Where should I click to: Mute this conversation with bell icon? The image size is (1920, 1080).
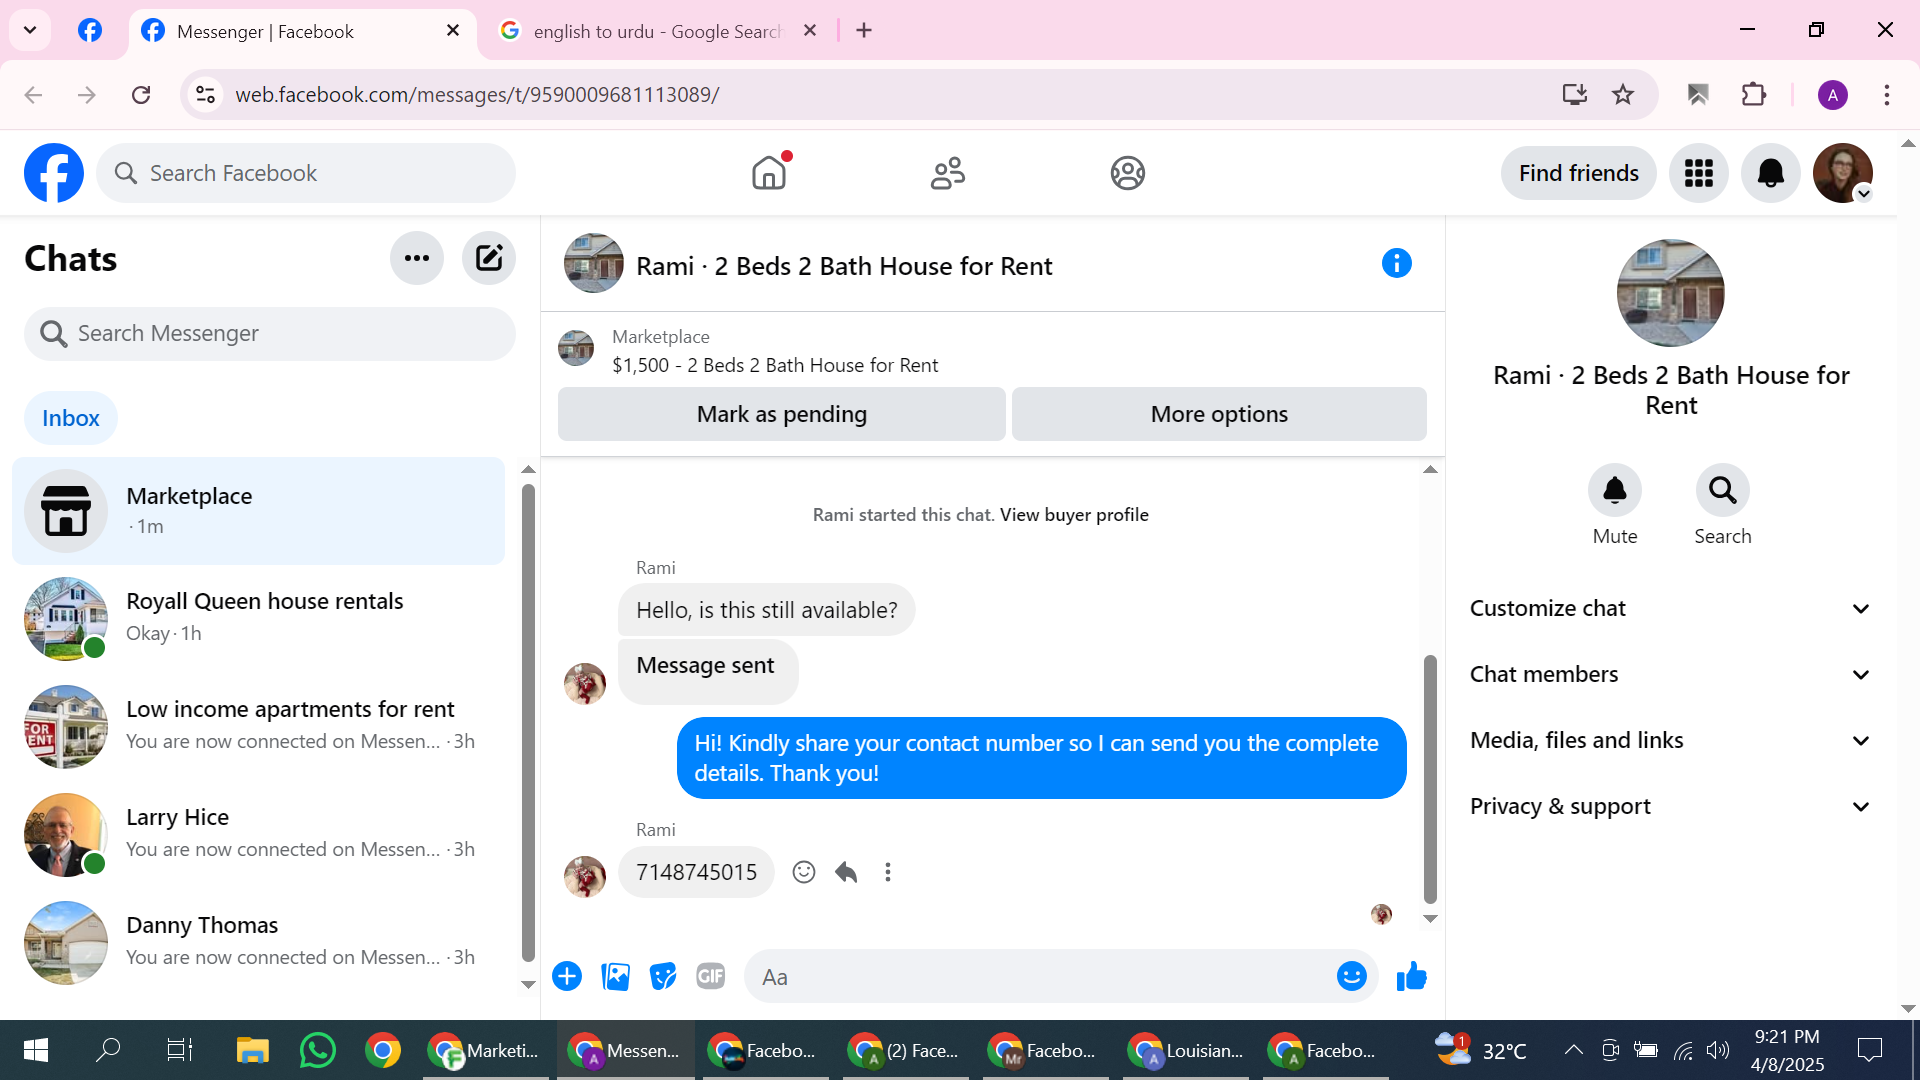[x=1614, y=490]
